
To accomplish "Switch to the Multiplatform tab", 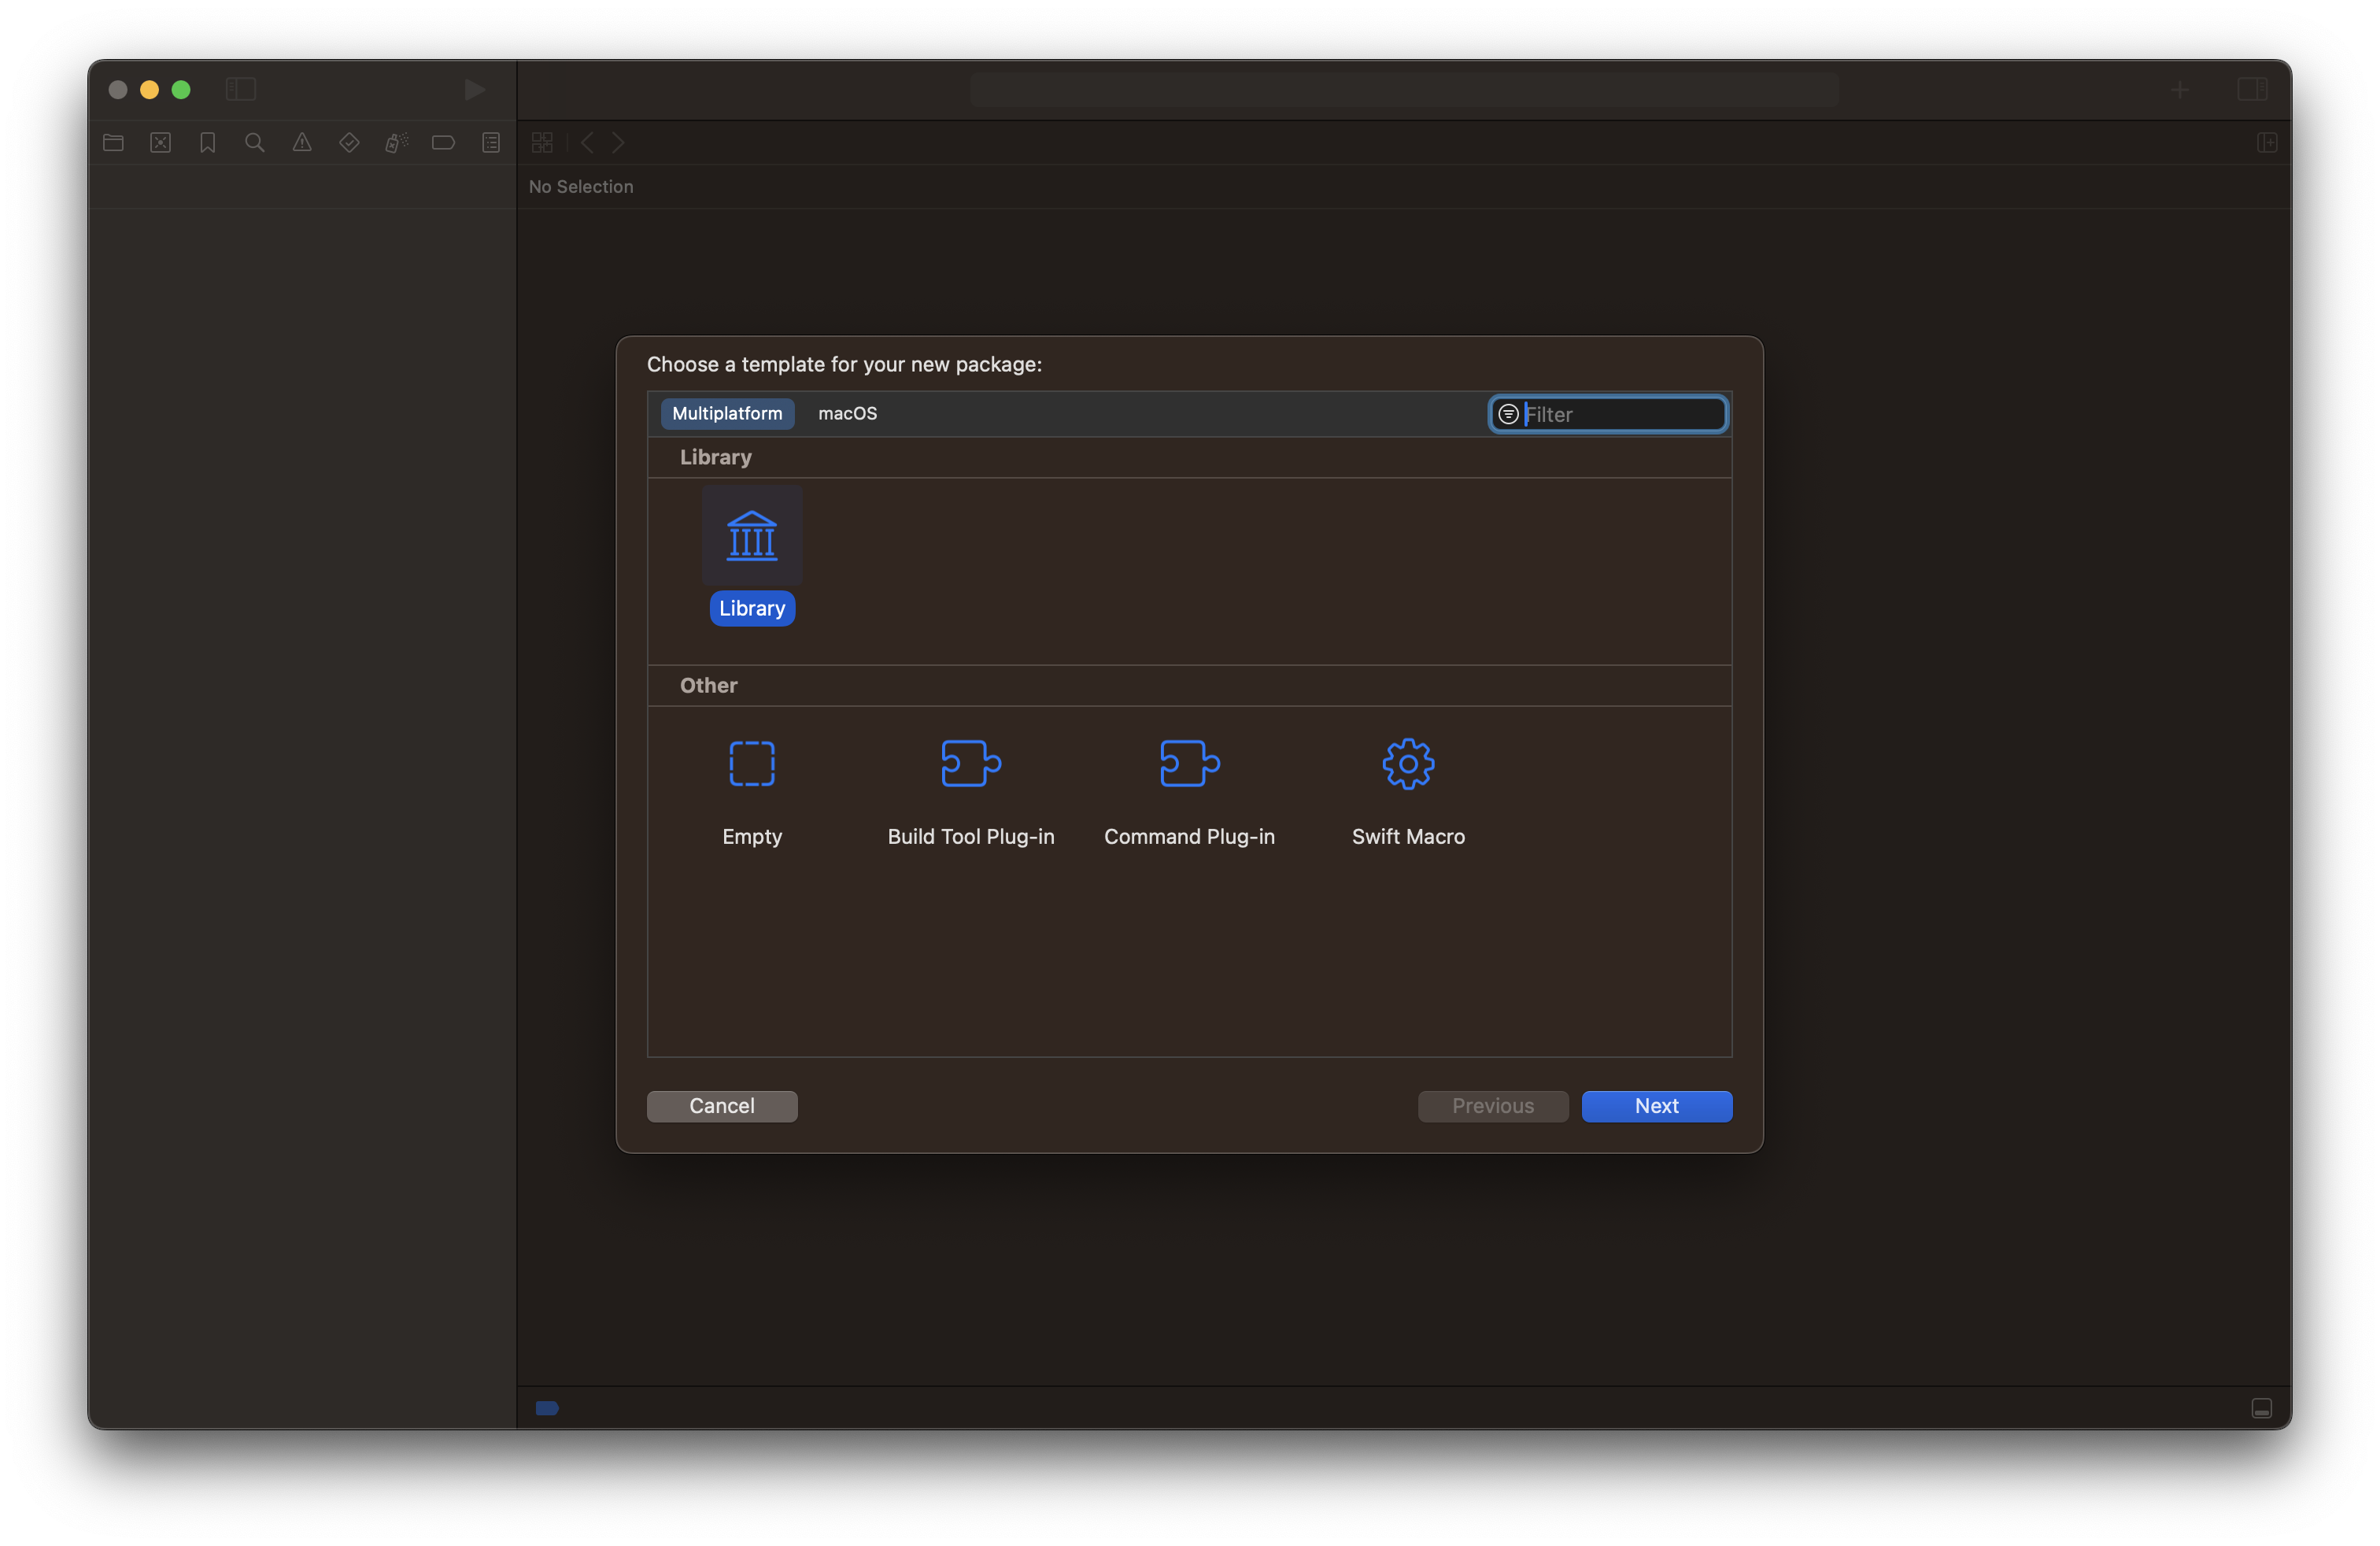I will (727, 414).
